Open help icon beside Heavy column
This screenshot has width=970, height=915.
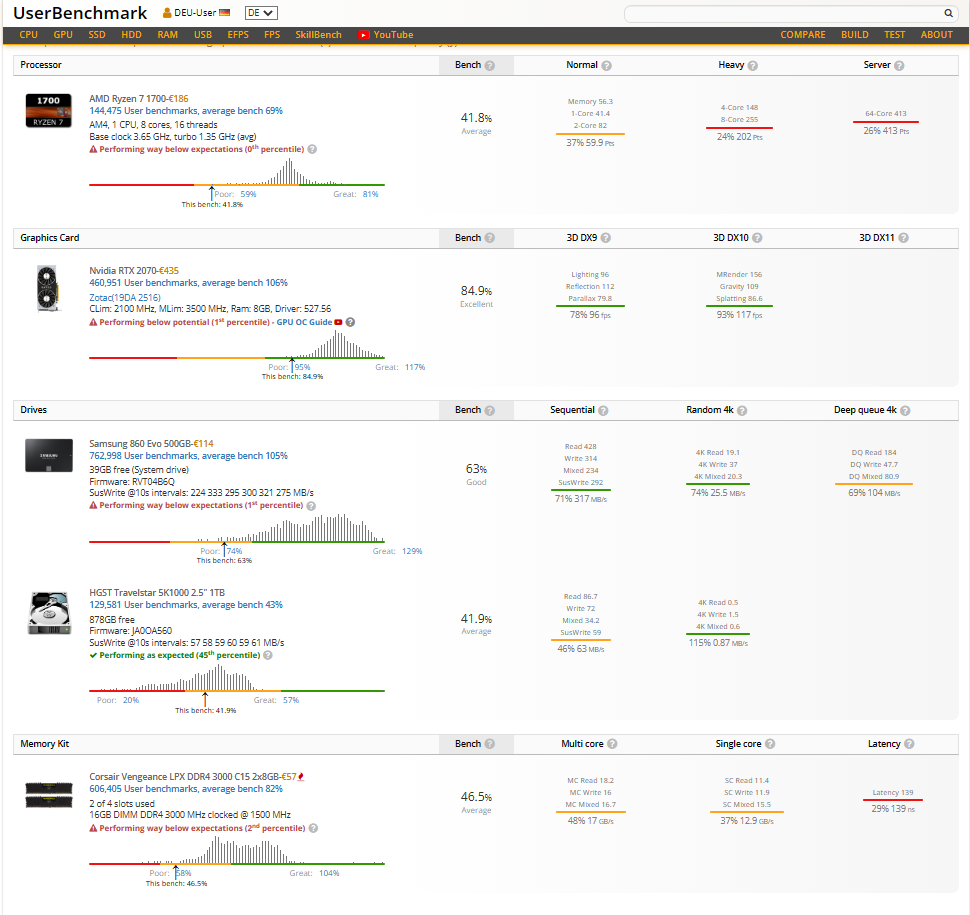point(752,66)
